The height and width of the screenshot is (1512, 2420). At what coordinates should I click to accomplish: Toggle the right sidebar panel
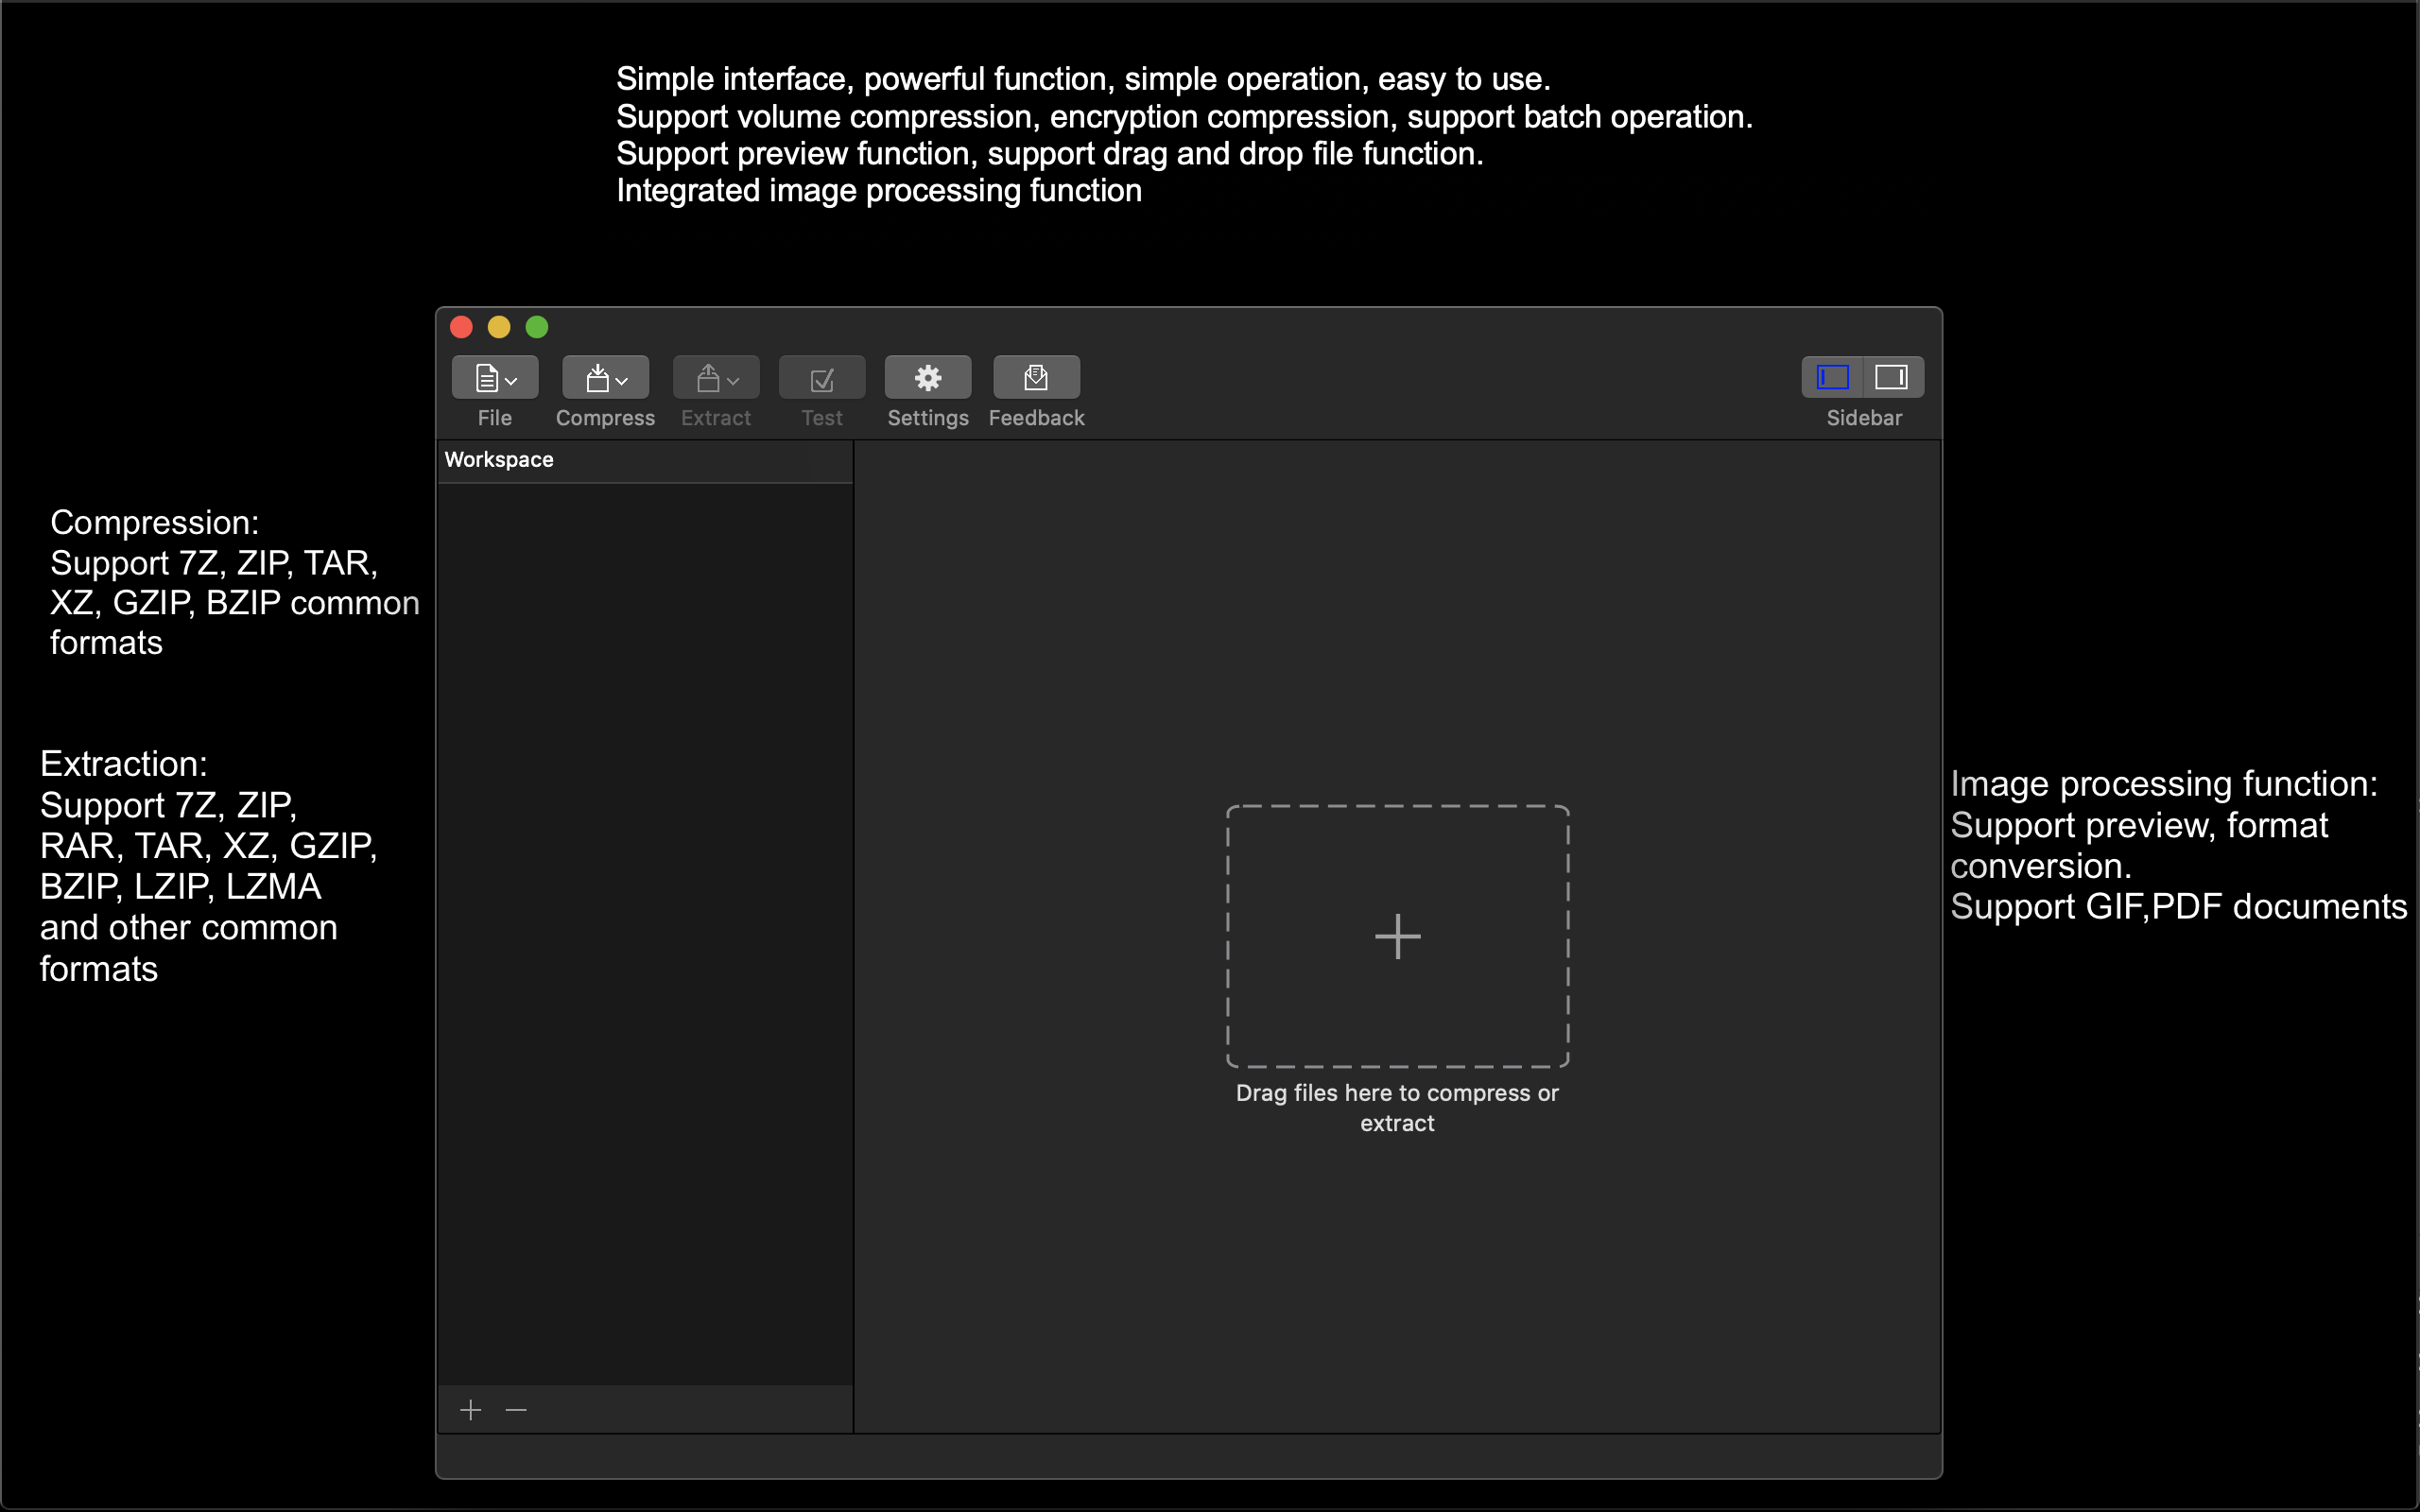pyautogui.click(x=1890, y=377)
